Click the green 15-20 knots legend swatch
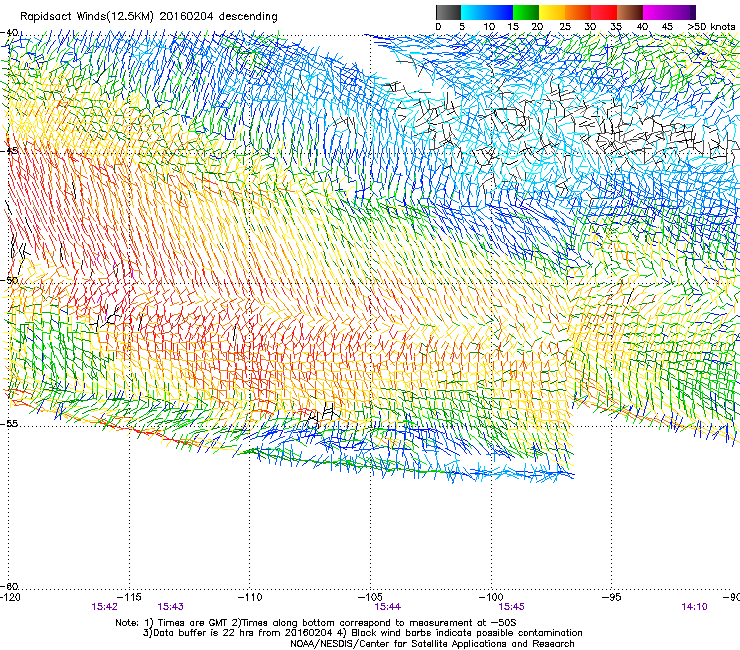Viewport: 740px width, 650px height. (526, 12)
